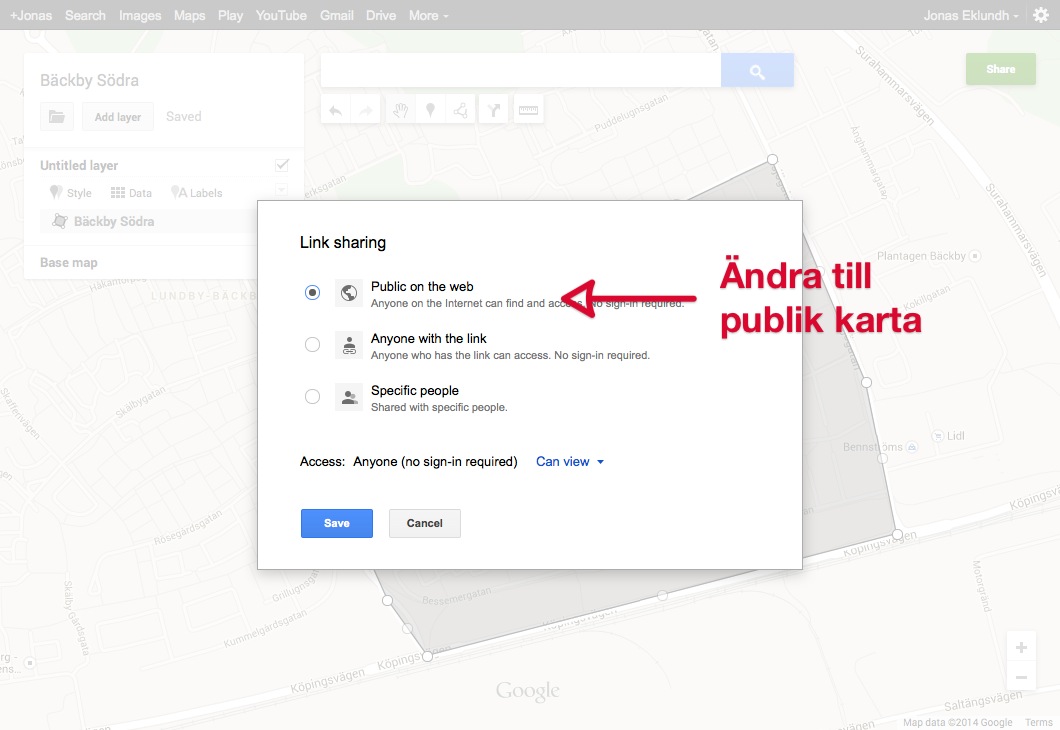
Task: Click the undo arrow in the map toolbar
Action: tap(335, 110)
